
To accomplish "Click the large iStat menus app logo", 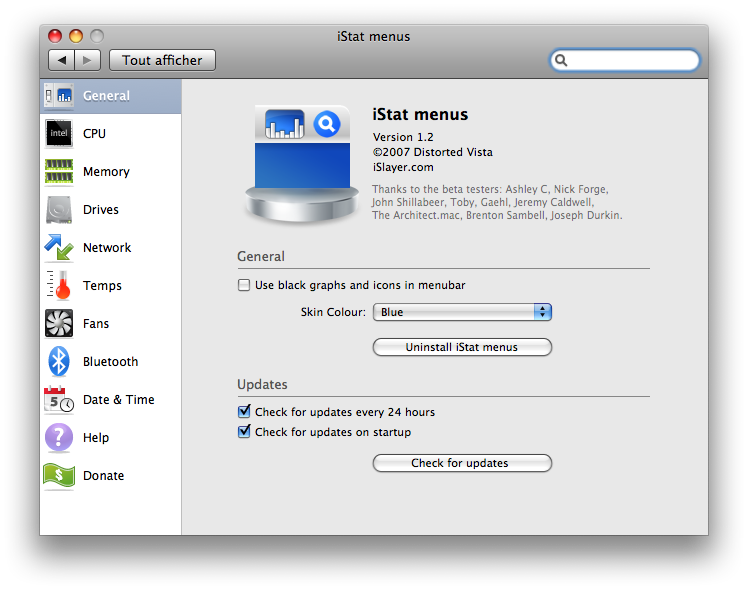I will pos(302,165).
